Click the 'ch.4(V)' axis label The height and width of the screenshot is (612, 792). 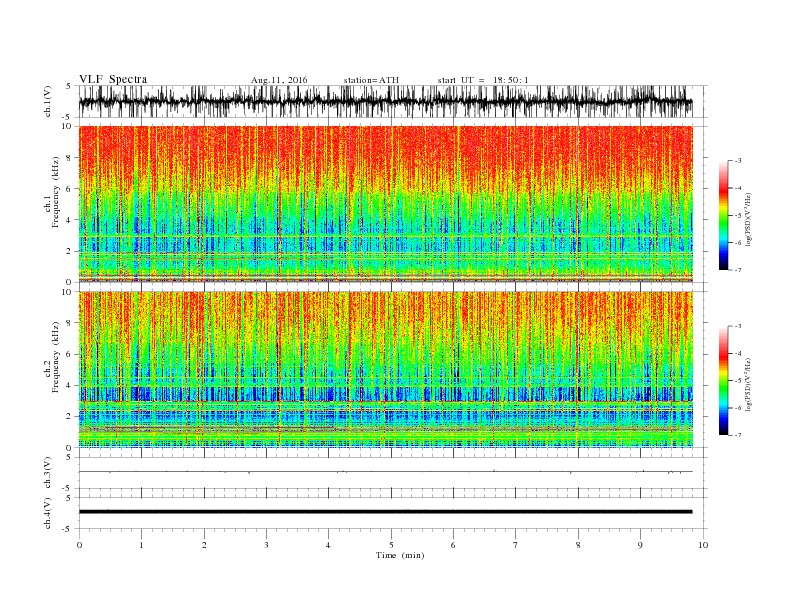tap(48, 513)
